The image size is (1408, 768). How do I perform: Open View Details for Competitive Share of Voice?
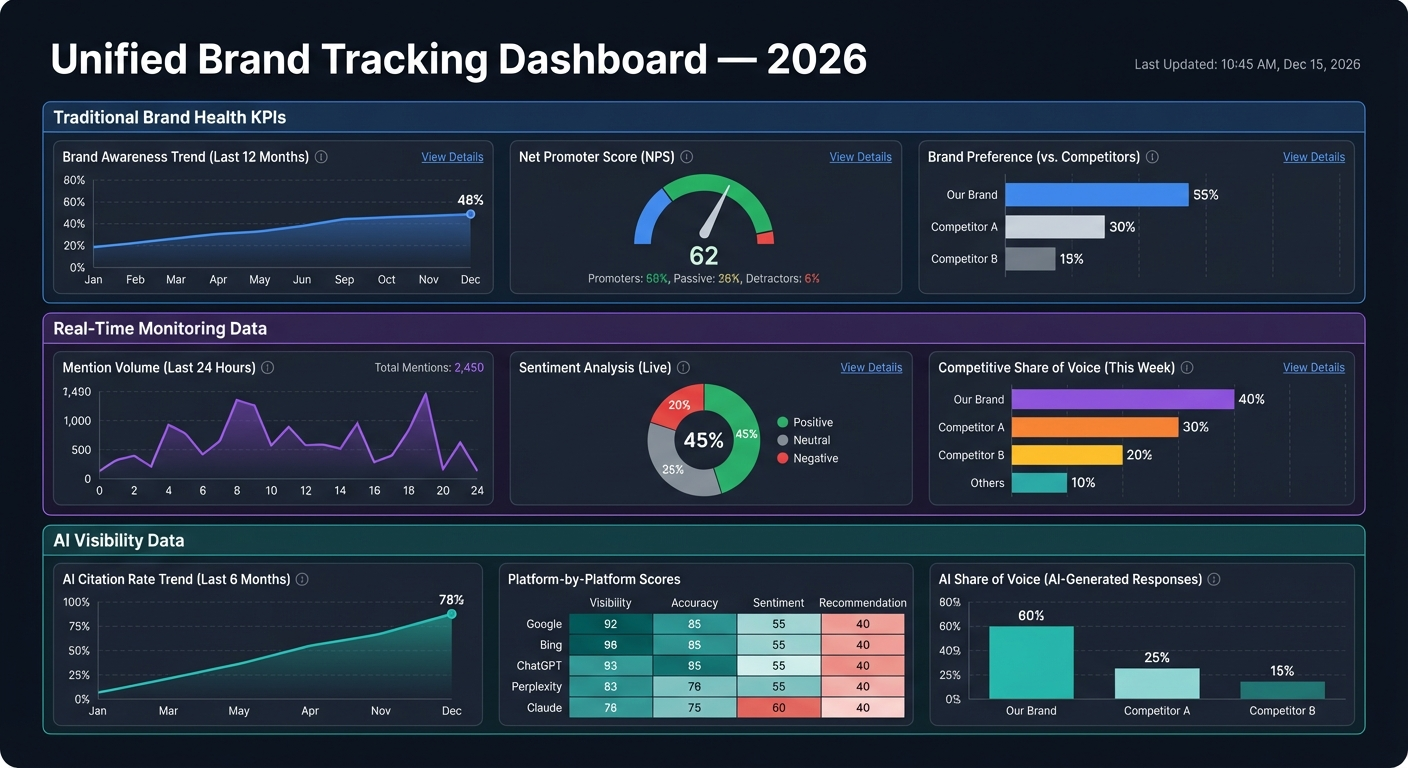point(1313,367)
